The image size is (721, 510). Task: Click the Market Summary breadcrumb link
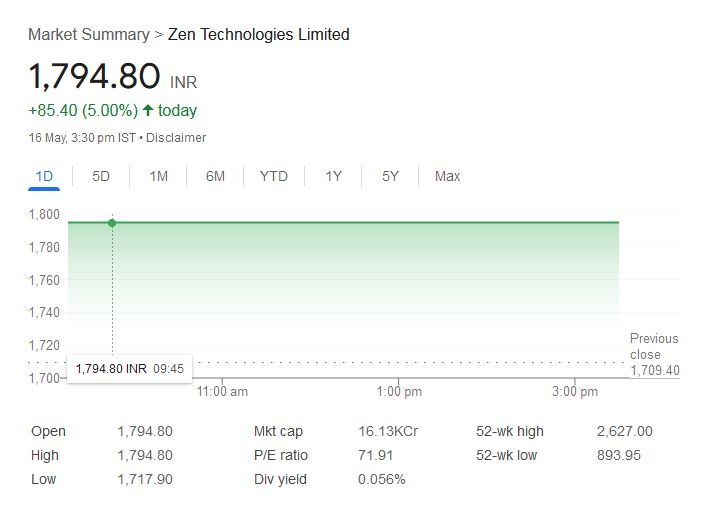[89, 34]
